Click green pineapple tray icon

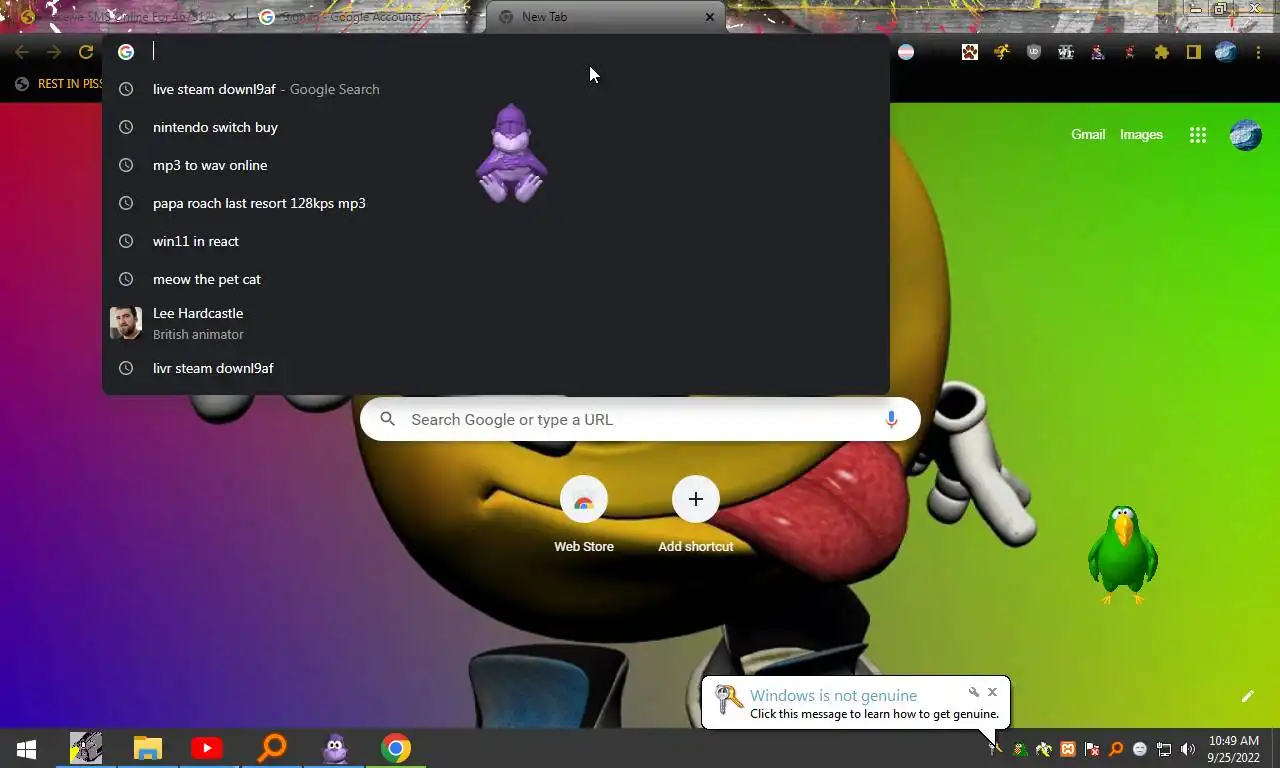pos(1020,749)
